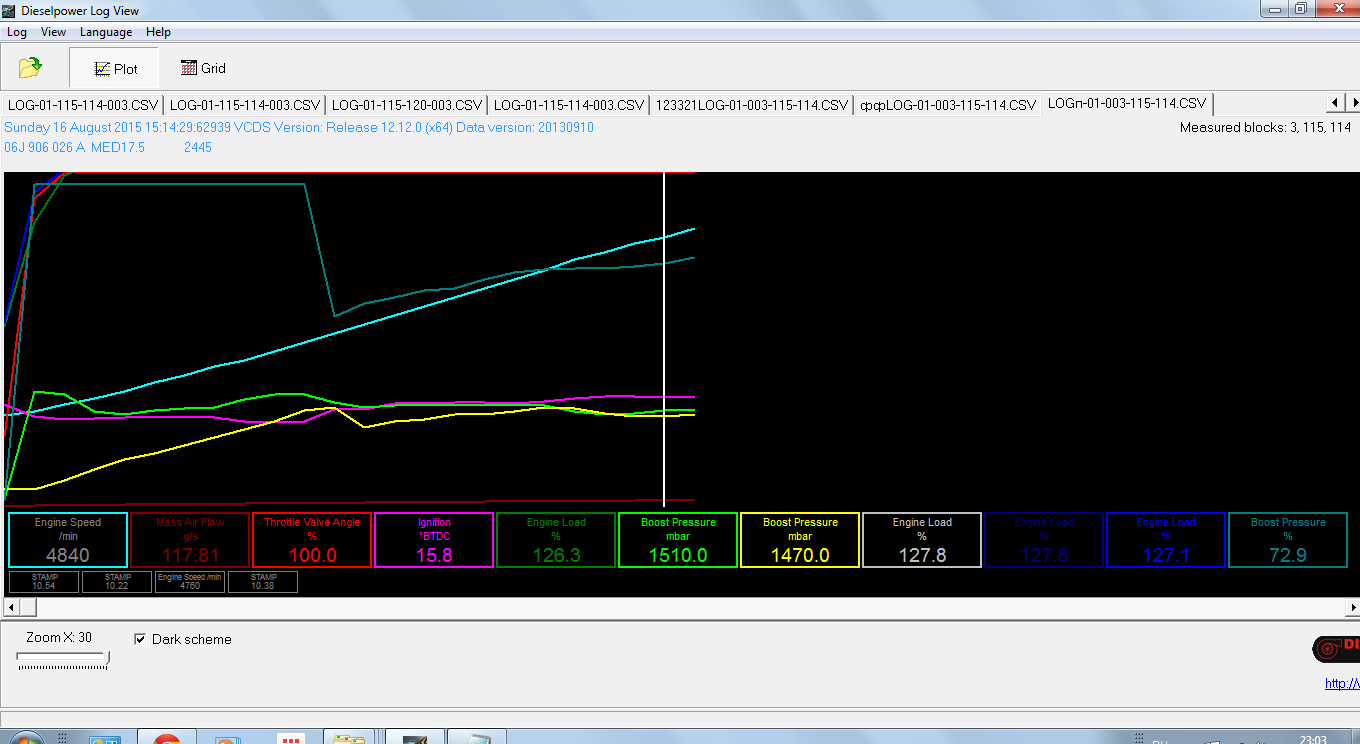1360x744 pixels.
Task: Open the Language menu
Action: 106,32
